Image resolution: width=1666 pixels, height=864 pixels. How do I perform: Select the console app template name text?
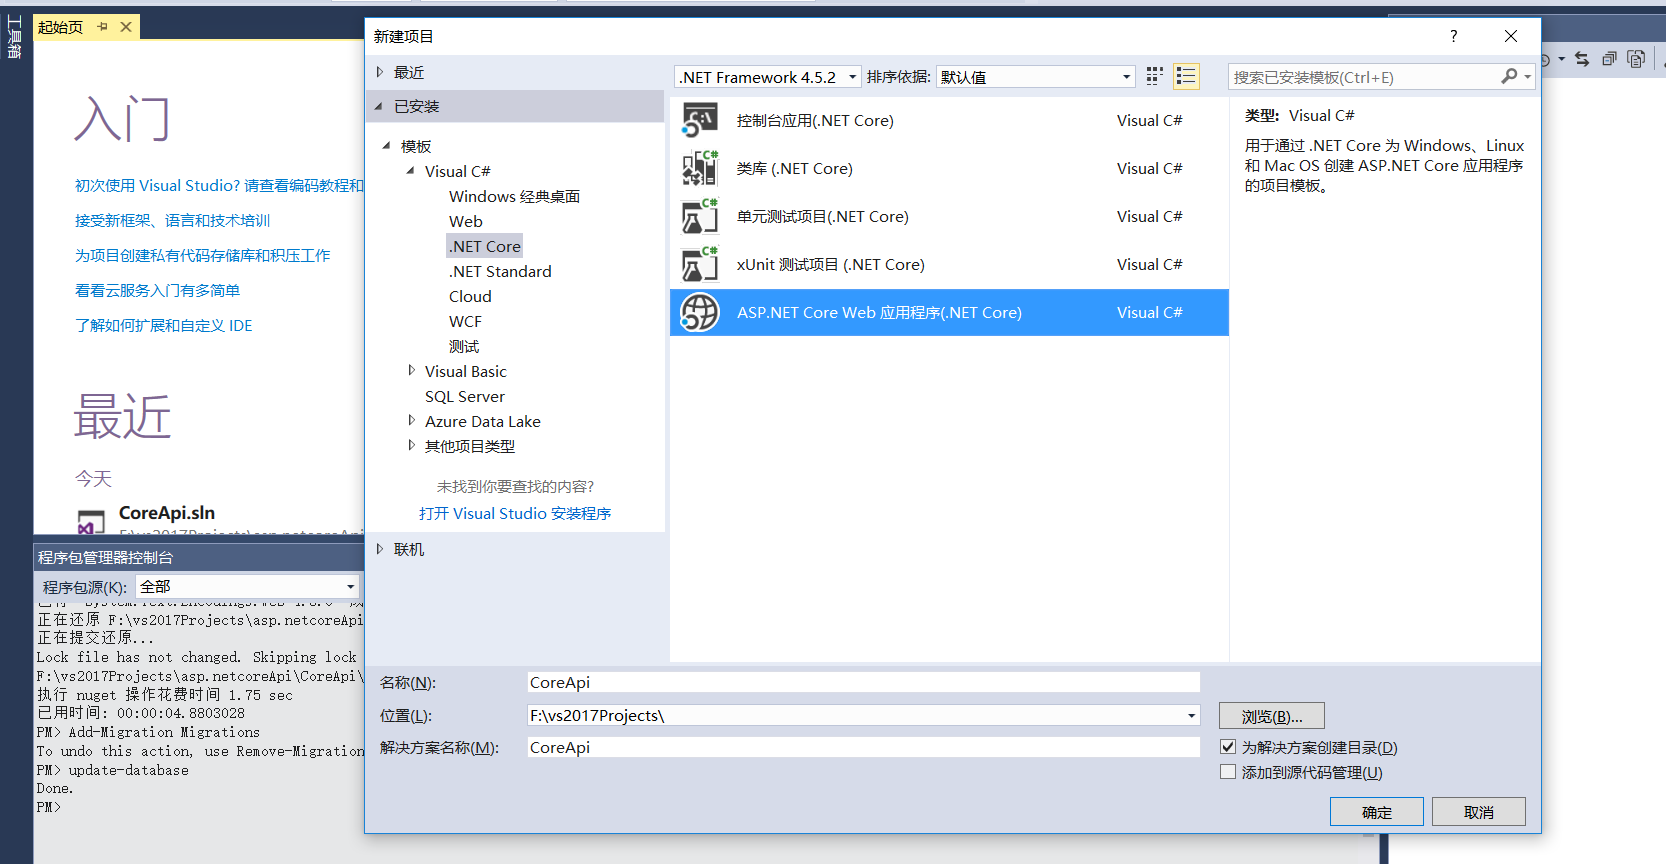click(815, 120)
